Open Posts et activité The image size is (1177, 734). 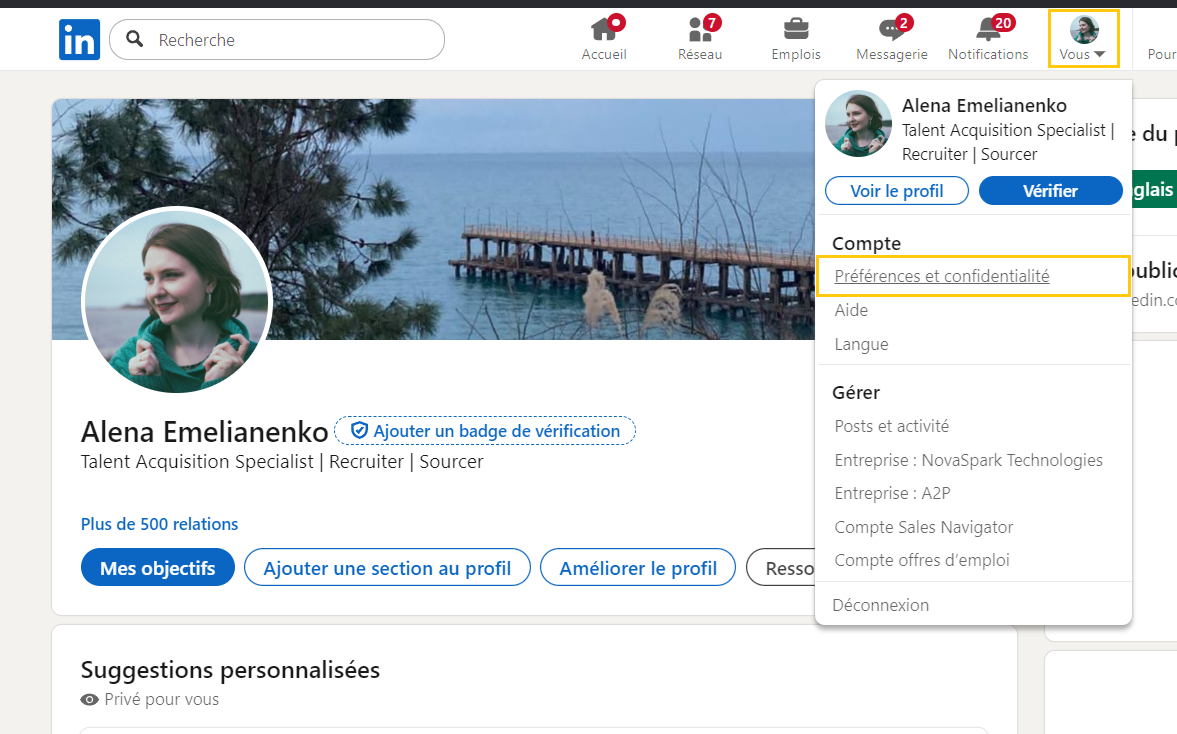[x=891, y=426]
